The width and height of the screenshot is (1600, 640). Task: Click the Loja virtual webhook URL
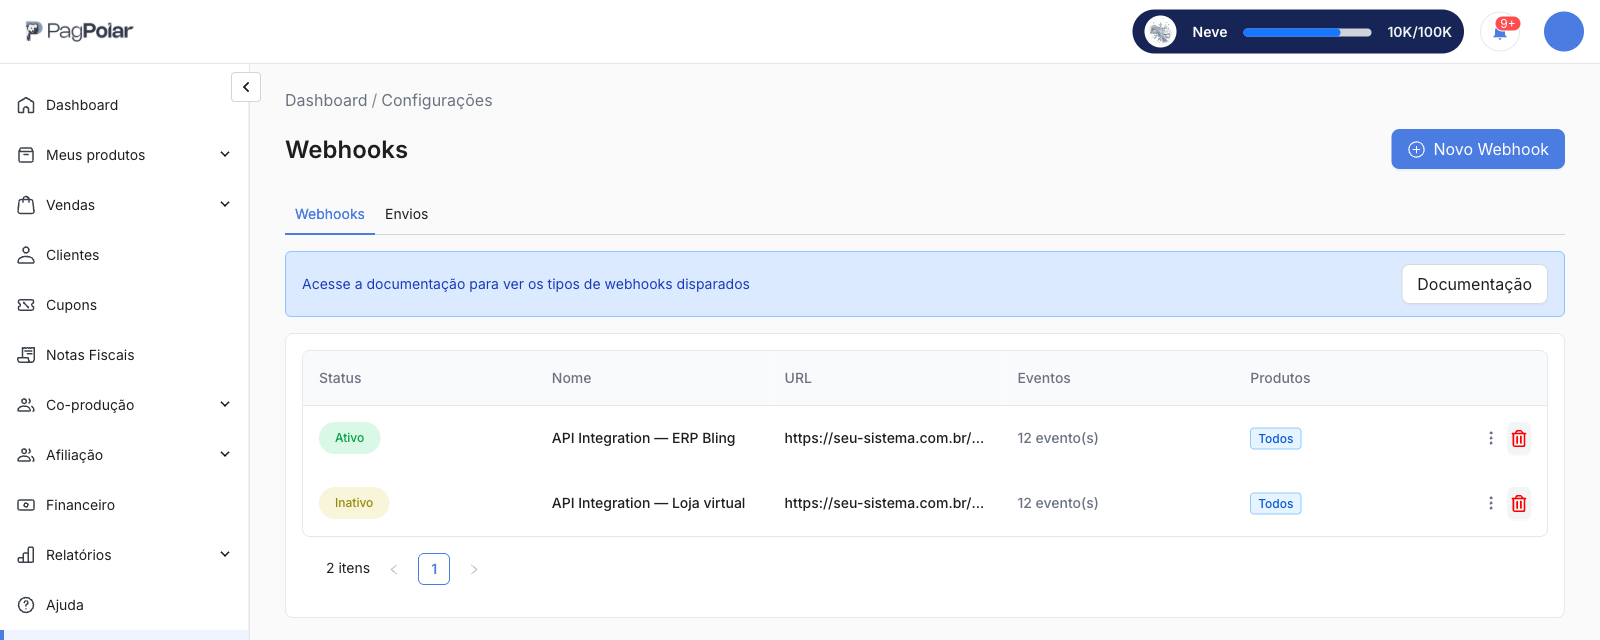point(884,503)
